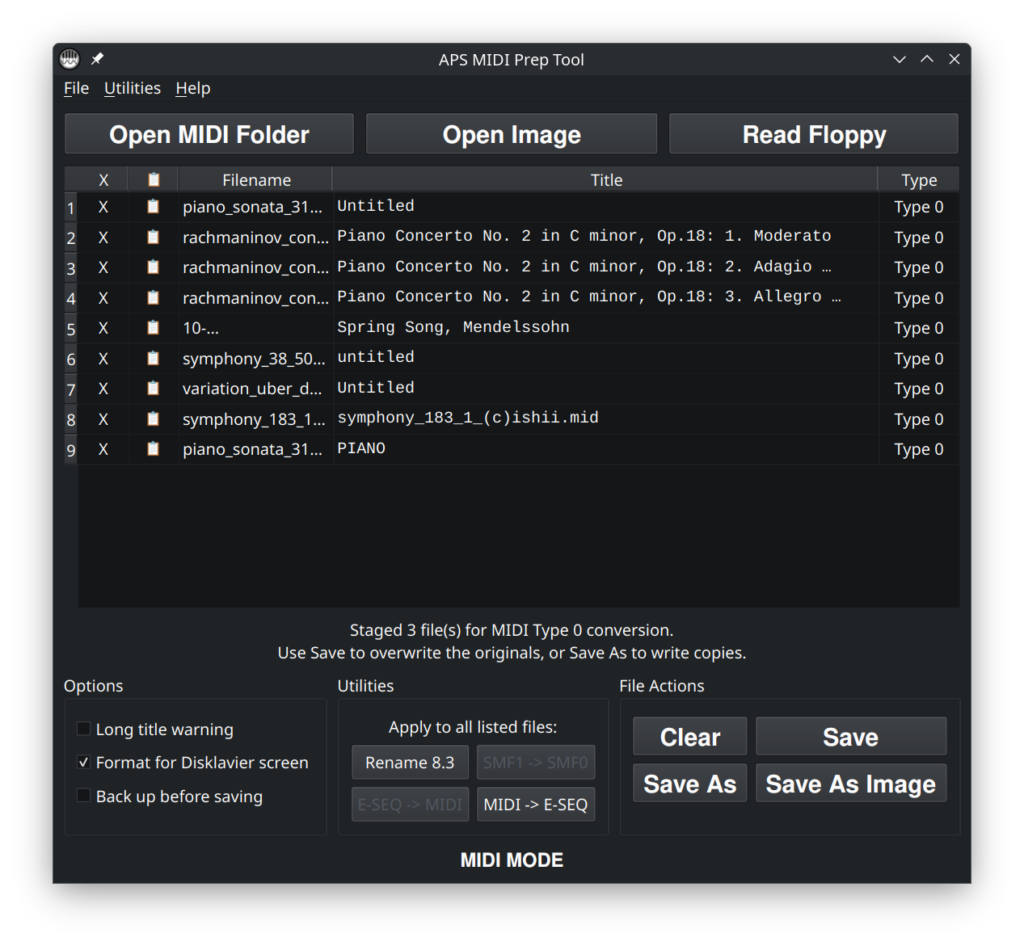Uncheck Format for Disklavier screen
The width and height of the screenshot is (1024, 946).
coord(84,763)
